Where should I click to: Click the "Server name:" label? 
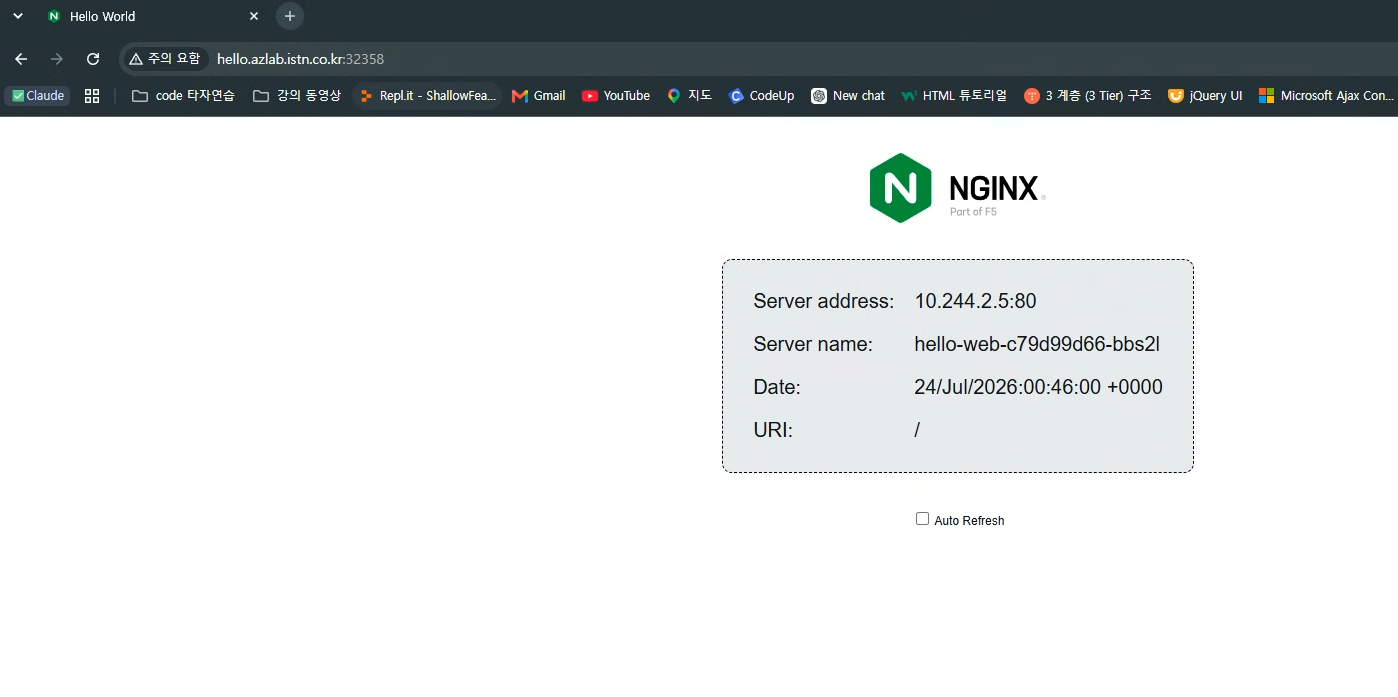click(x=813, y=344)
